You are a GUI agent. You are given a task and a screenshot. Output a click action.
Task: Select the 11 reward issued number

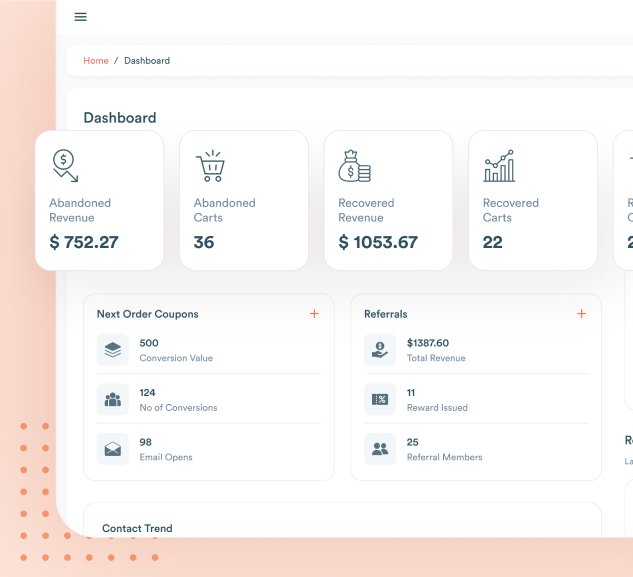(x=411, y=392)
